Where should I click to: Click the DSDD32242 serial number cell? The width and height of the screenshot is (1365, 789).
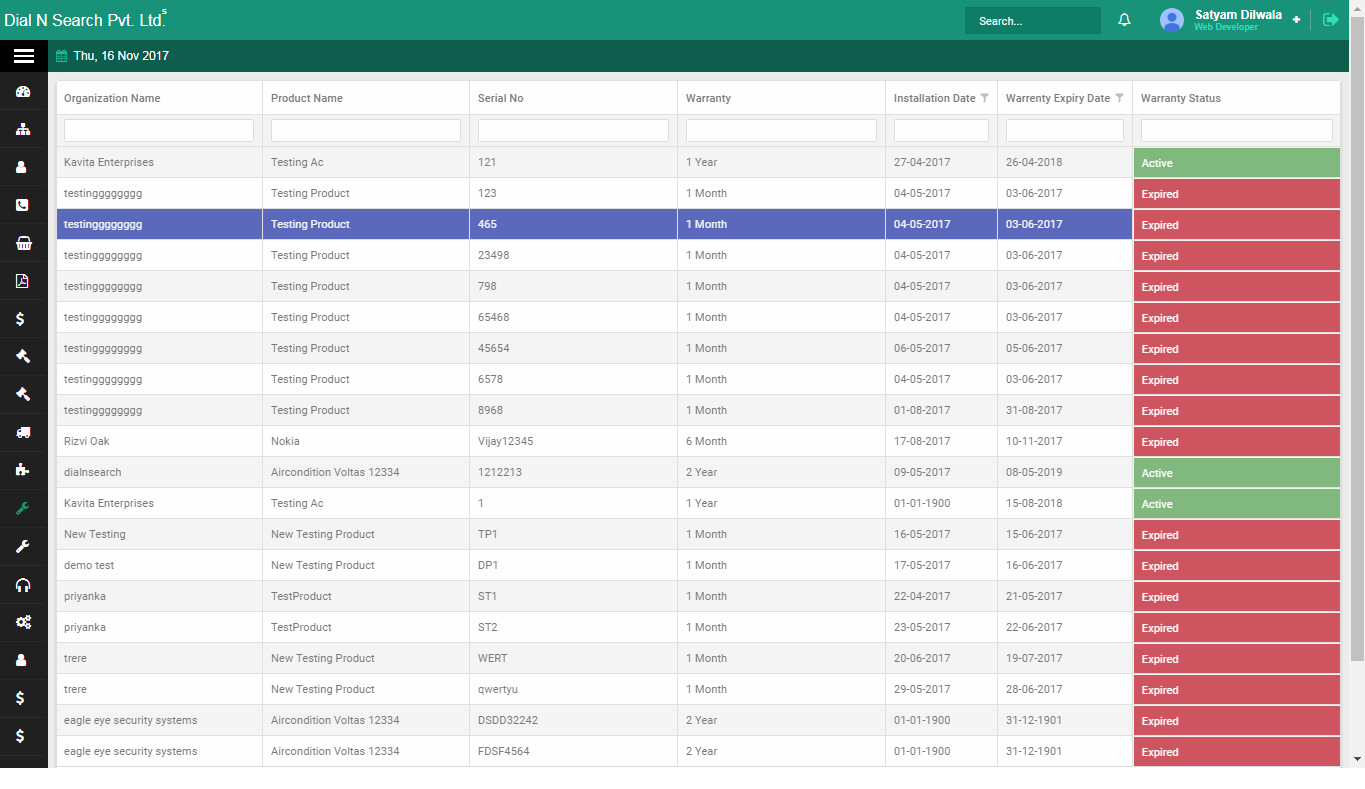[x=573, y=720]
